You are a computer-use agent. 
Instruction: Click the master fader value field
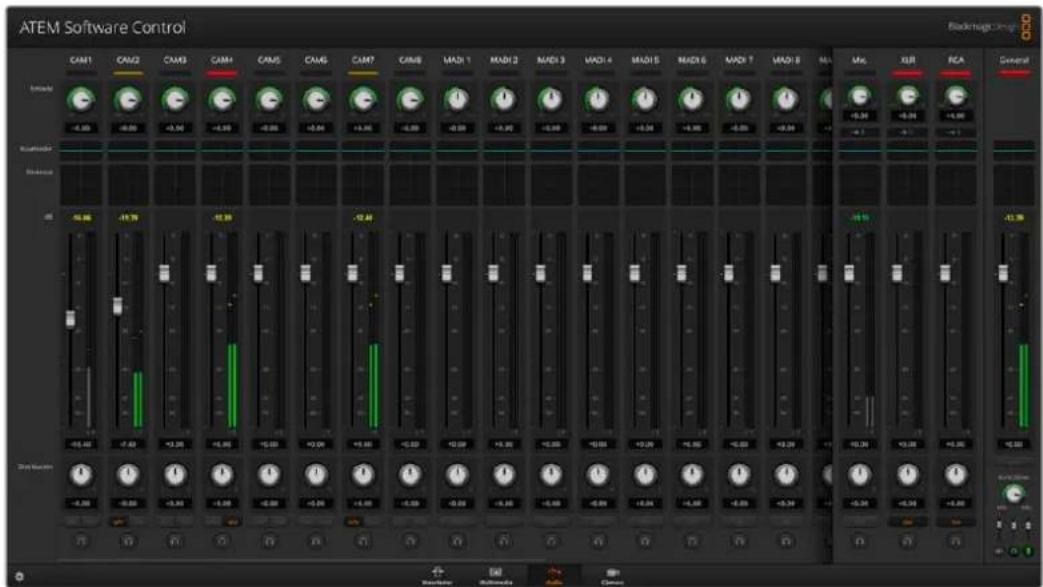(1014, 444)
